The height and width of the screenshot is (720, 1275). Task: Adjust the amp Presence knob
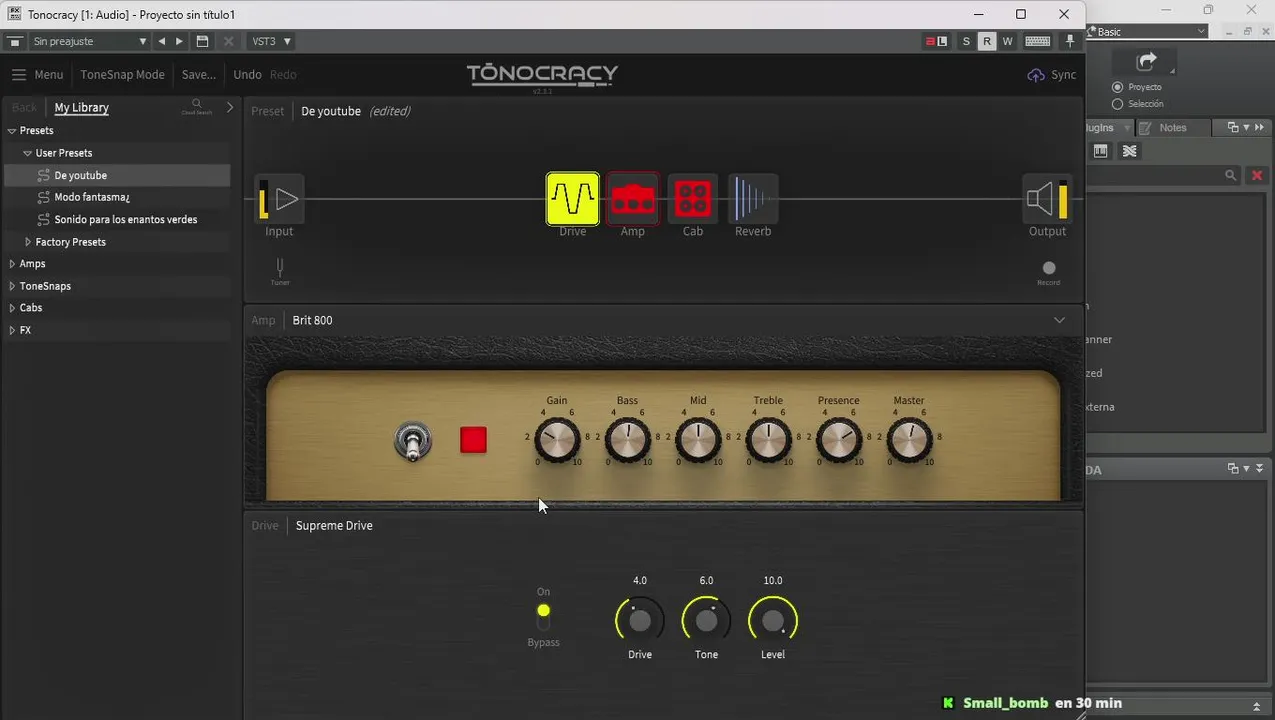pyautogui.click(x=838, y=439)
